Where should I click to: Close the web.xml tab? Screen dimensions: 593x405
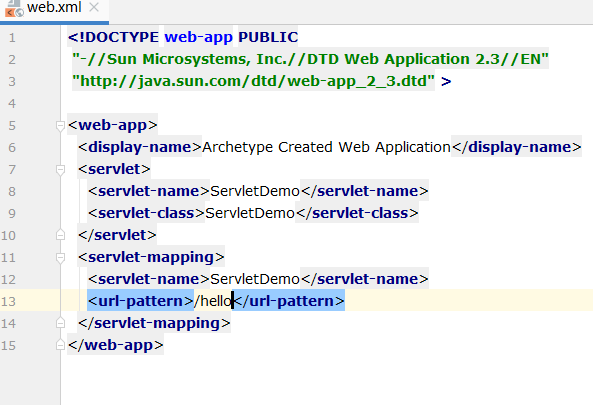point(94,7)
